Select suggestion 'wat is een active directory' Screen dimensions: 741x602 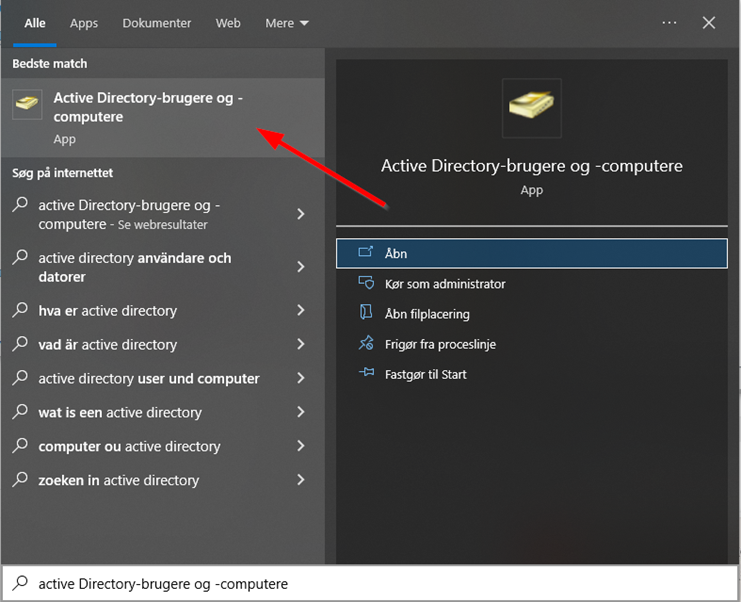point(163,413)
